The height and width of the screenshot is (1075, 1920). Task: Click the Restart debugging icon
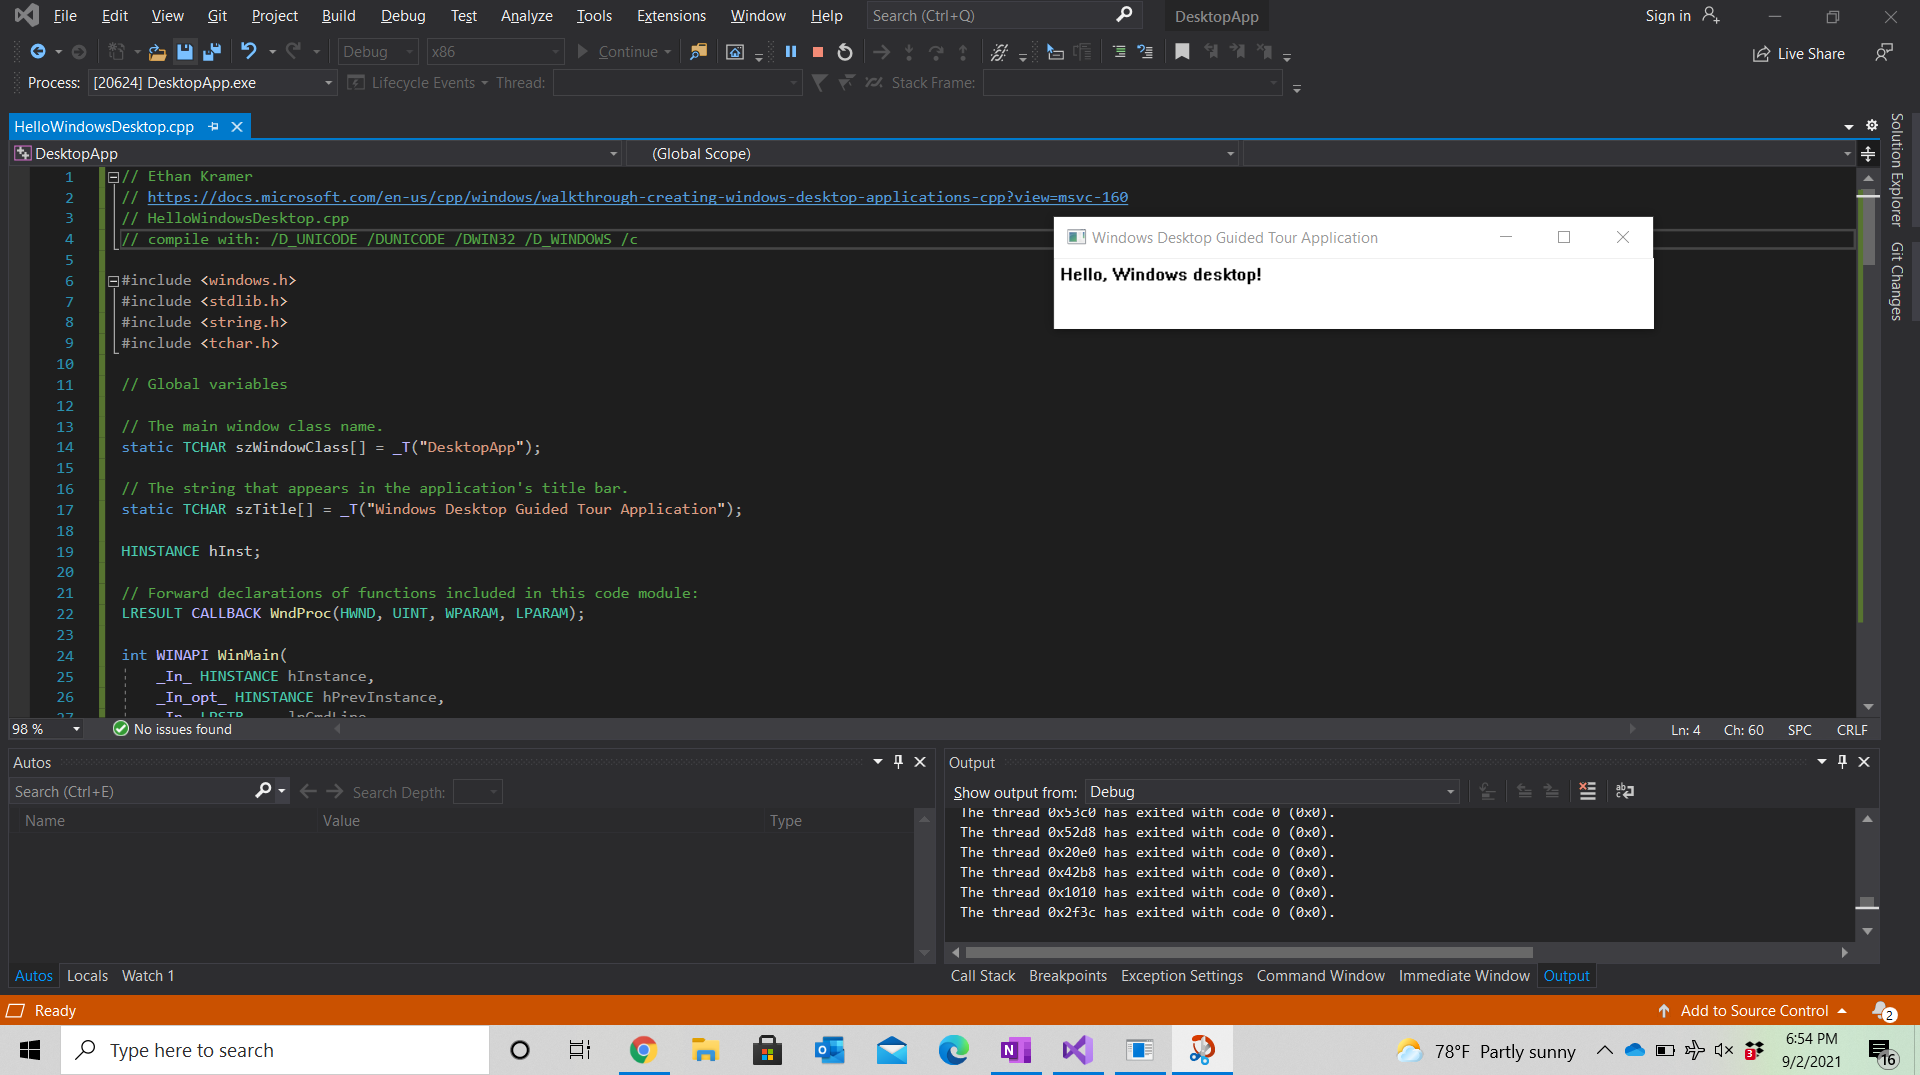click(844, 51)
